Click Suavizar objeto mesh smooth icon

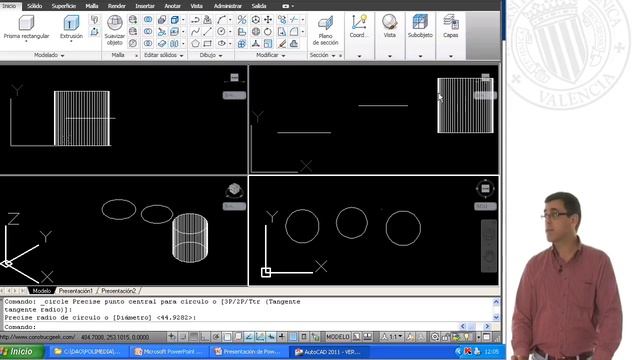[x=115, y=23]
